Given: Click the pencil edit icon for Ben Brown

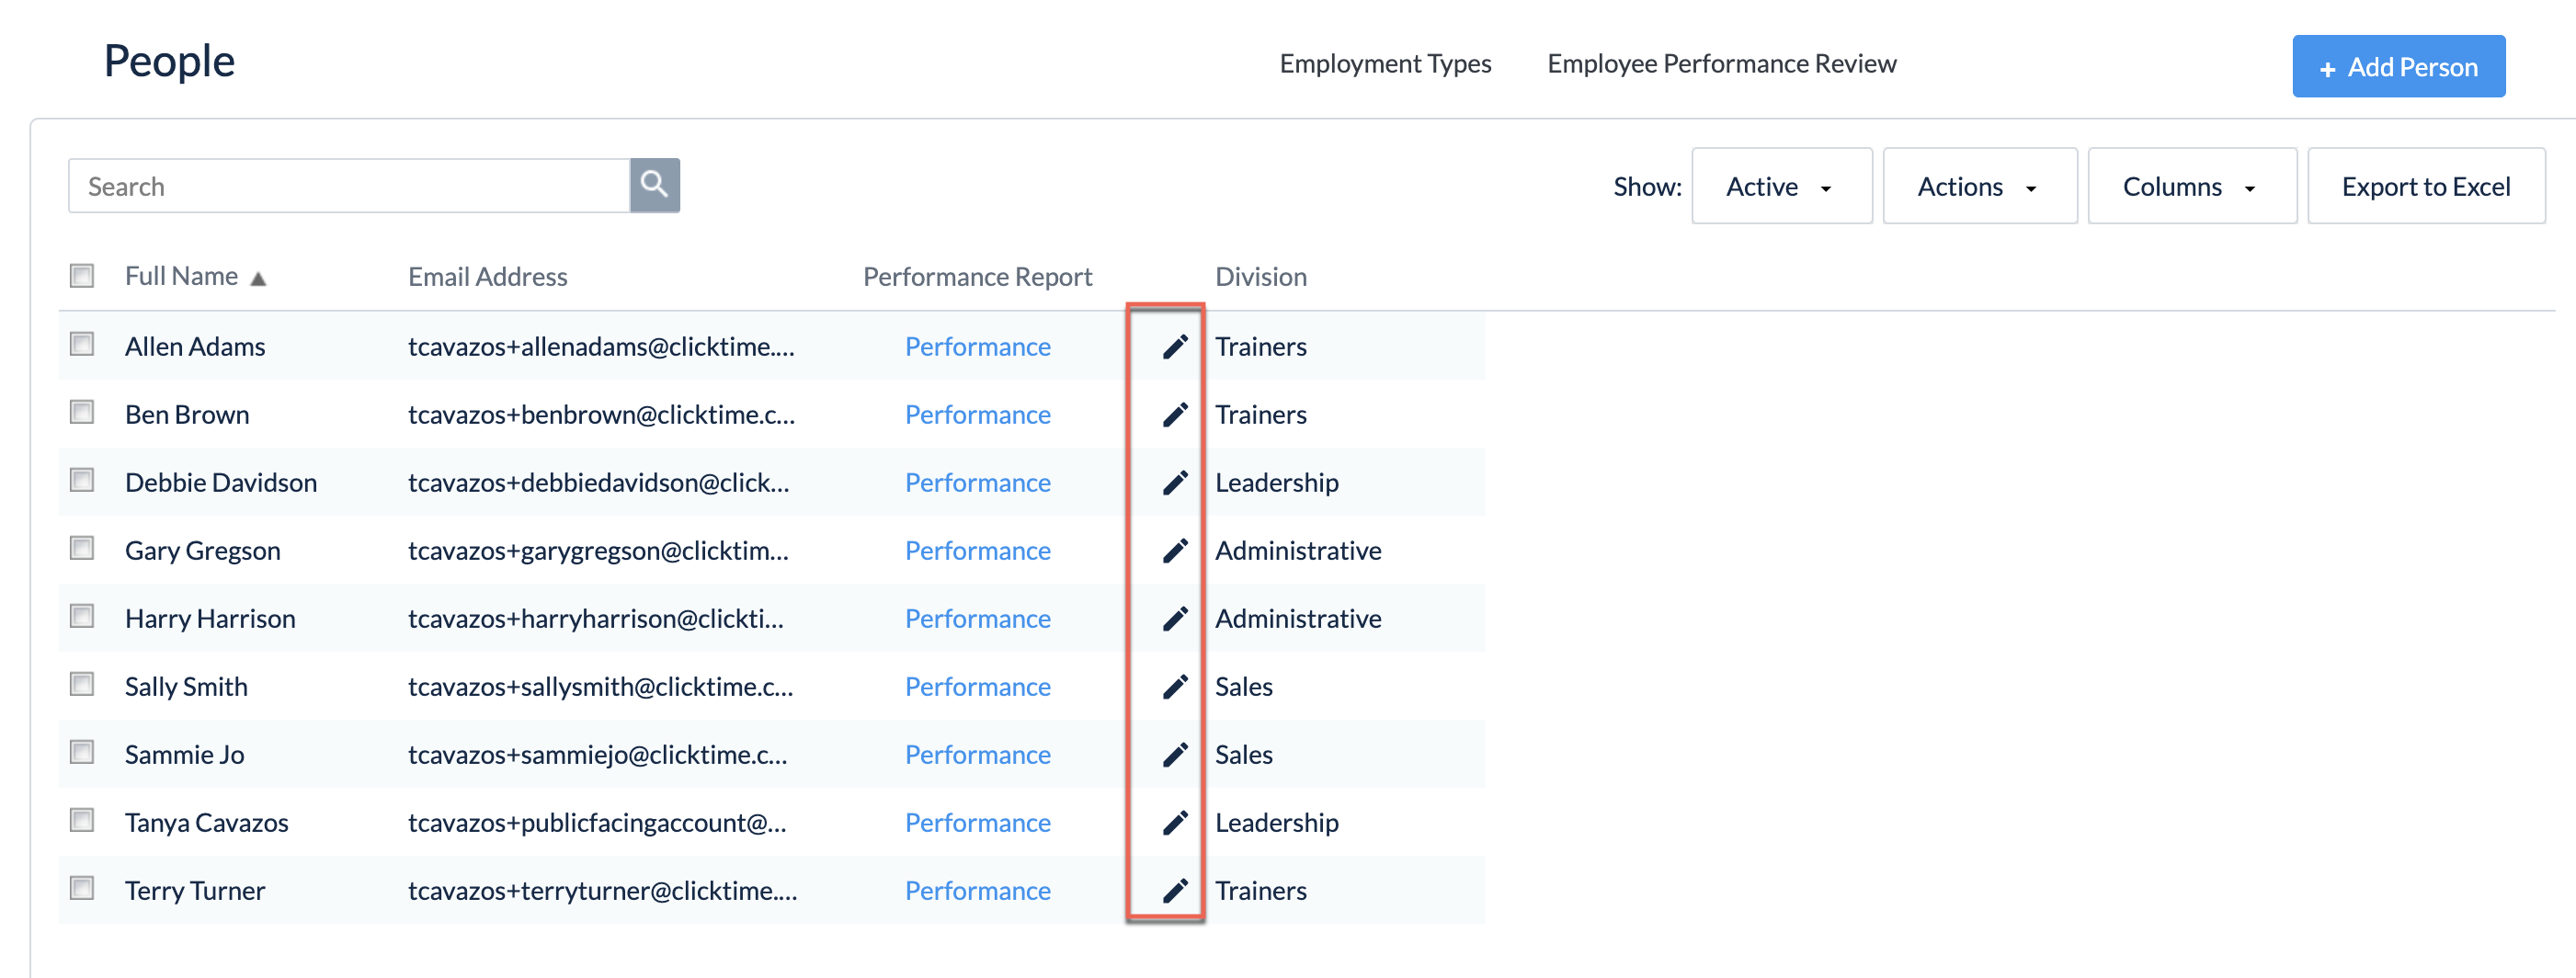Looking at the screenshot, I should tap(1175, 415).
